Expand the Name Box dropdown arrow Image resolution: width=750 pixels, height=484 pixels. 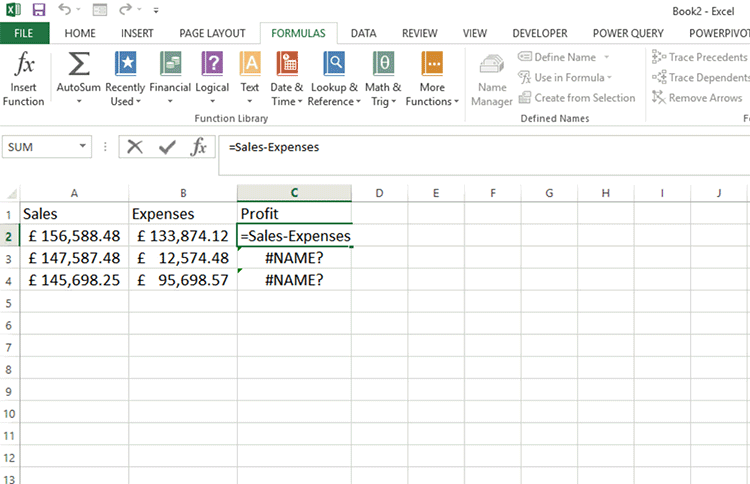(x=83, y=147)
